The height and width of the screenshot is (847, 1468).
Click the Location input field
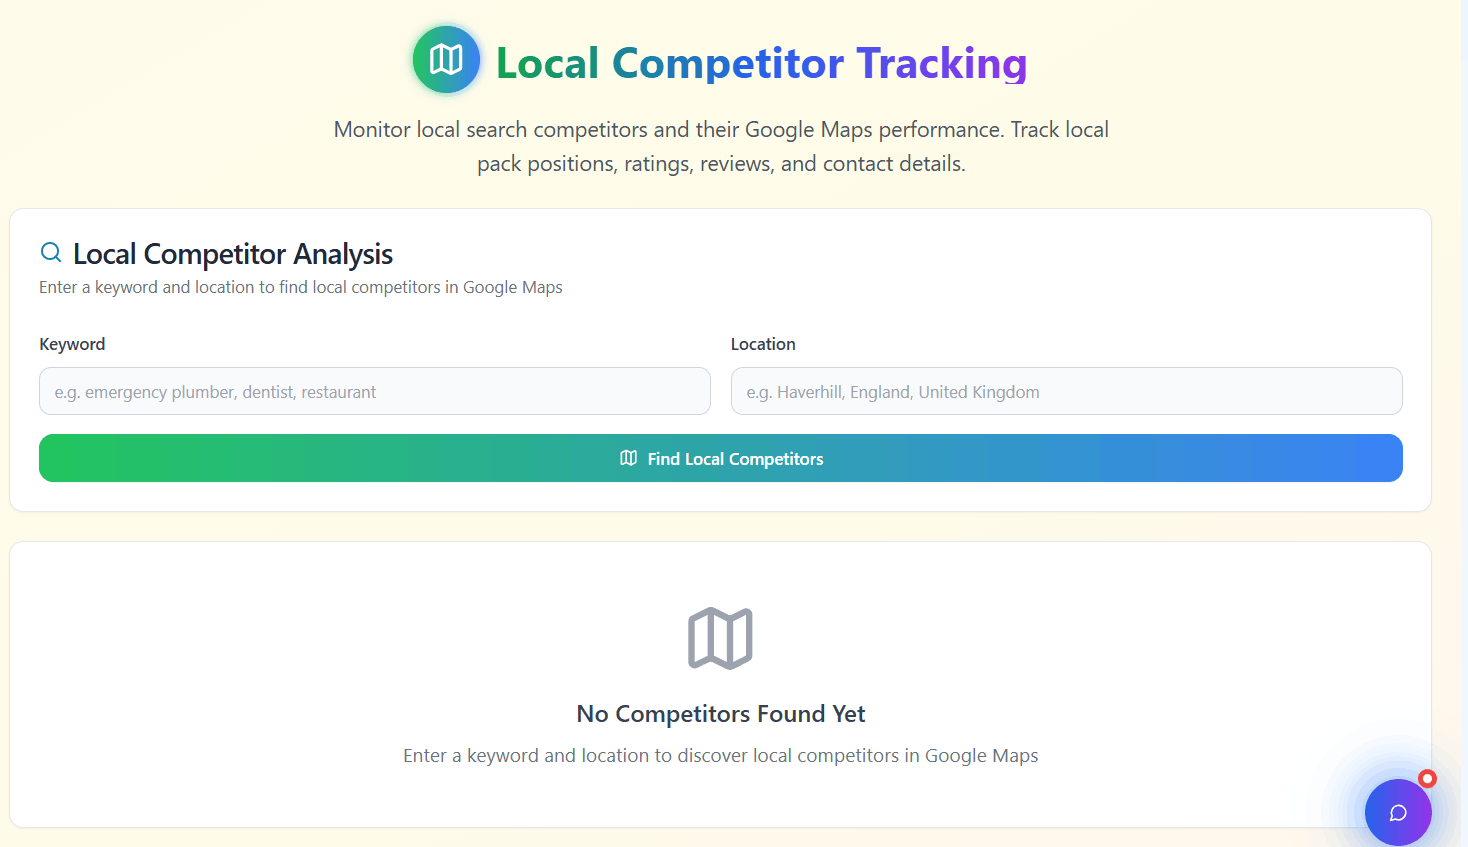coord(1066,391)
